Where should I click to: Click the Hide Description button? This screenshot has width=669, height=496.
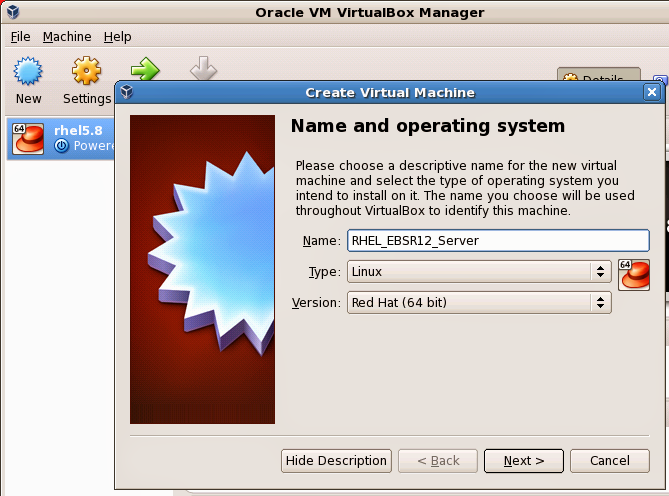coord(336,461)
